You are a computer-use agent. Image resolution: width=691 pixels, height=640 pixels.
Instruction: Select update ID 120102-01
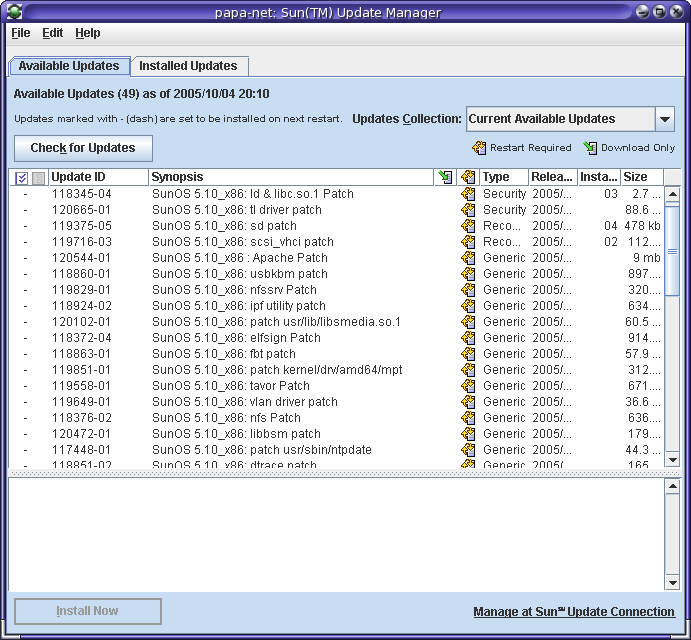tap(81, 322)
